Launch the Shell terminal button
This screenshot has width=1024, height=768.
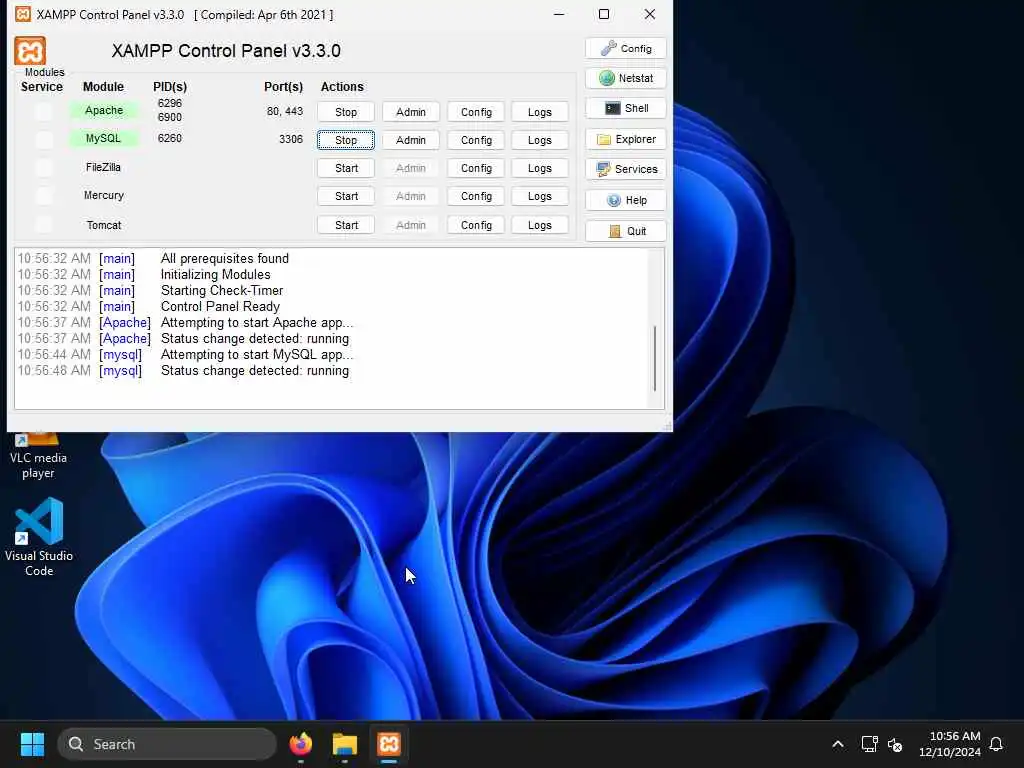click(x=626, y=108)
